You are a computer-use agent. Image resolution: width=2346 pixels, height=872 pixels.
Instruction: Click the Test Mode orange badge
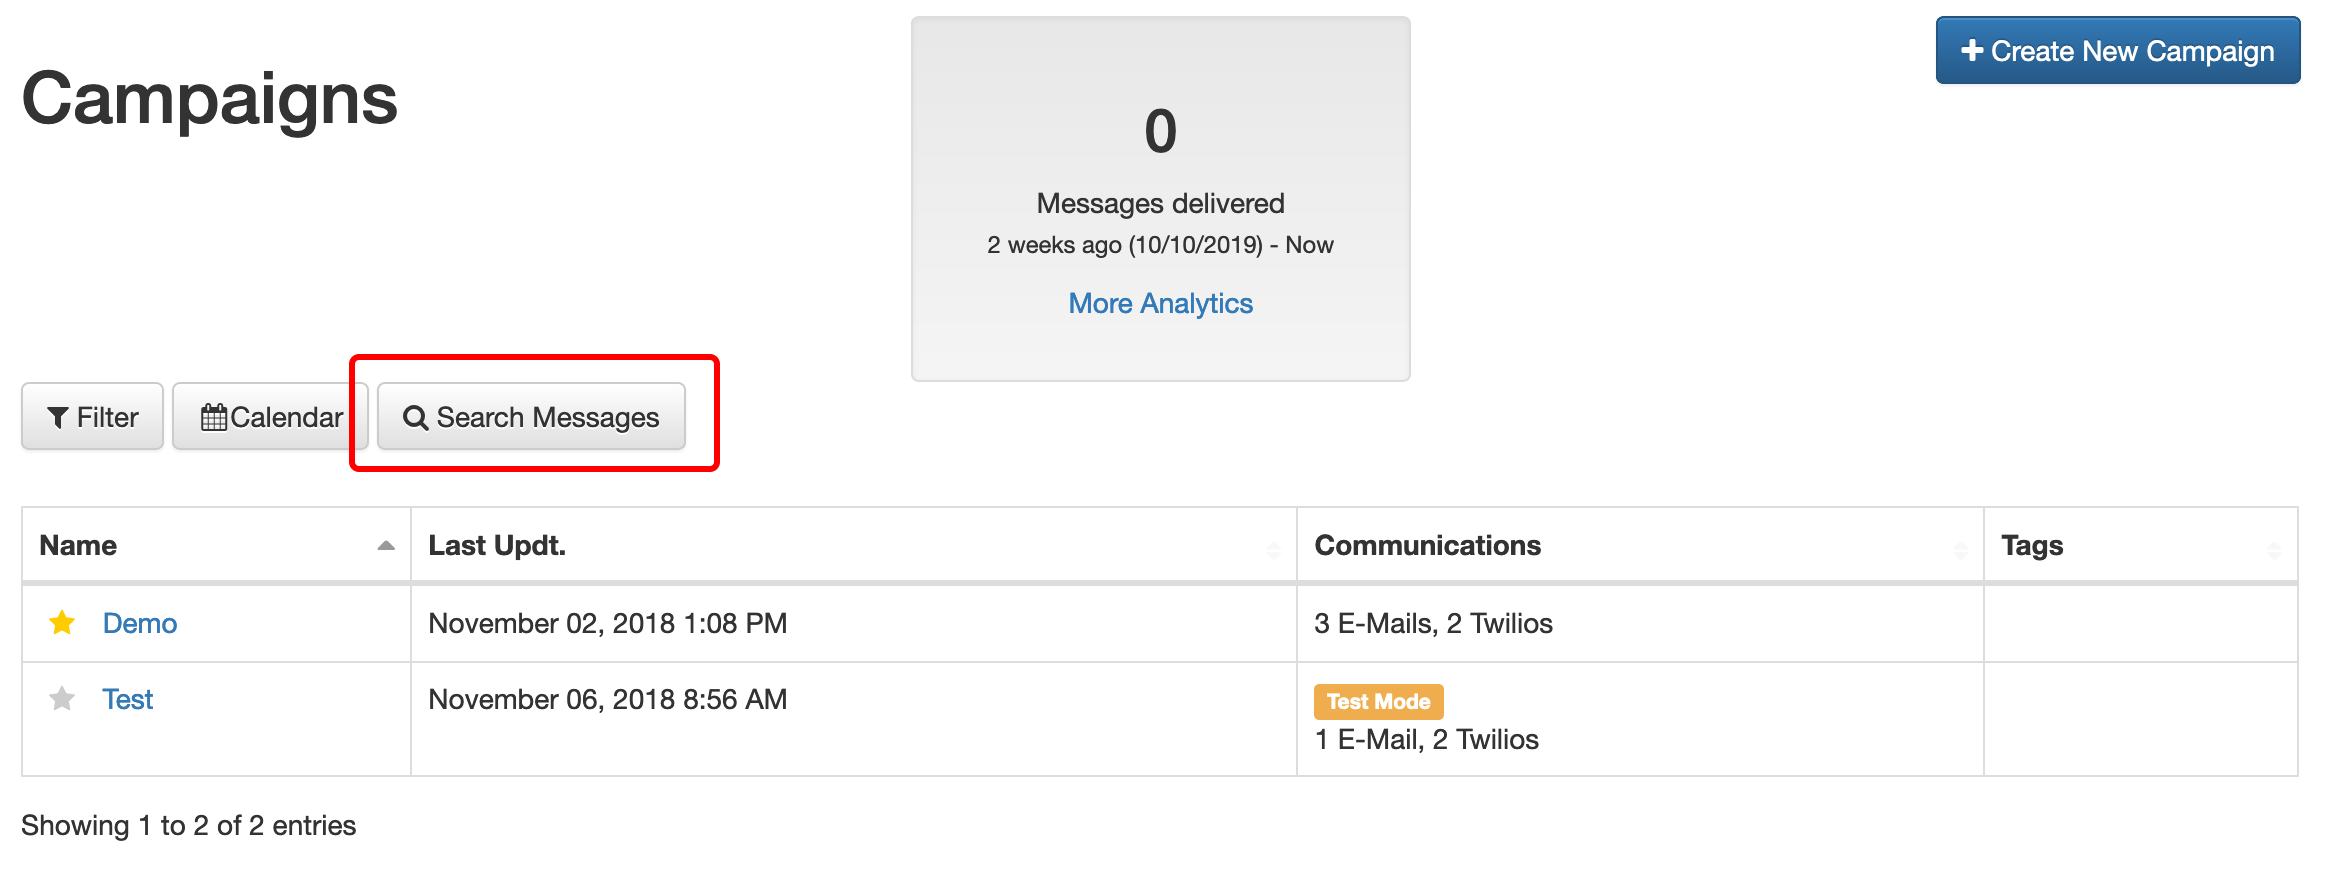coord(1378,702)
